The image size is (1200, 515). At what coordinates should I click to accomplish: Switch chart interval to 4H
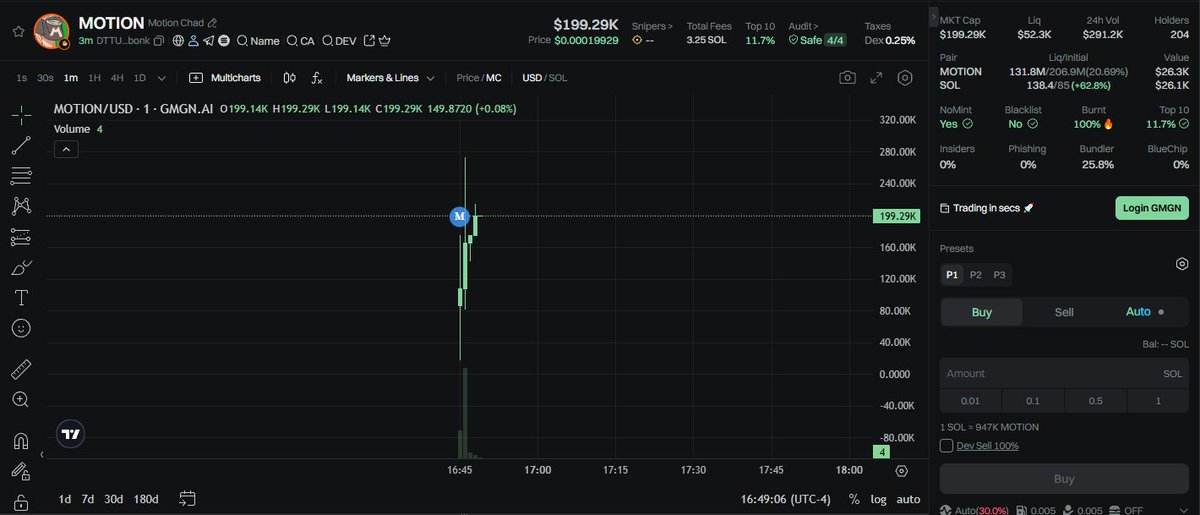point(117,78)
